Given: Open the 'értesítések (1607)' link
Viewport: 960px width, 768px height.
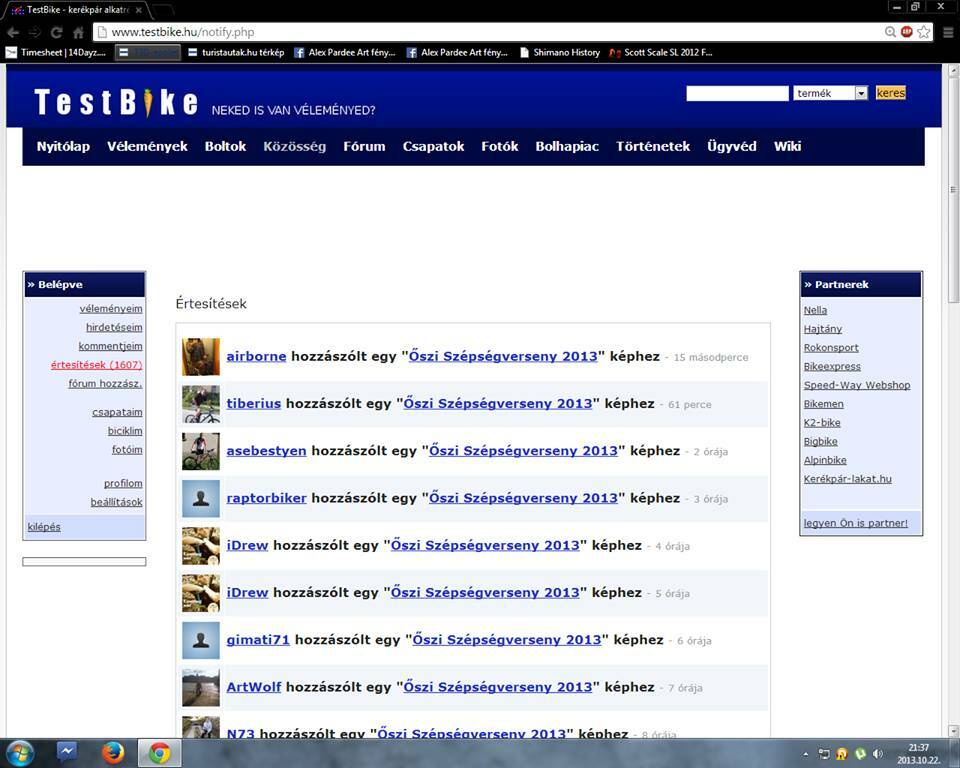Looking at the screenshot, I should [96, 365].
